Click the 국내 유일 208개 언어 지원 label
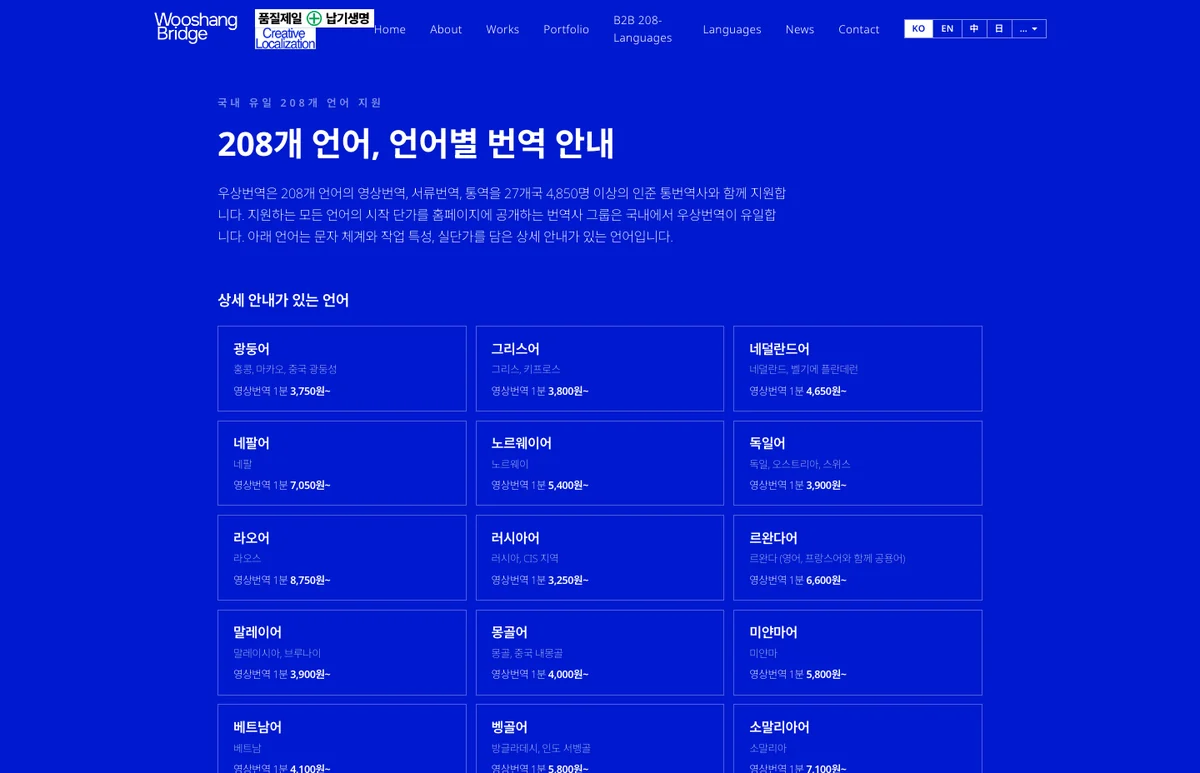Image resolution: width=1200 pixels, height=773 pixels. (300, 103)
